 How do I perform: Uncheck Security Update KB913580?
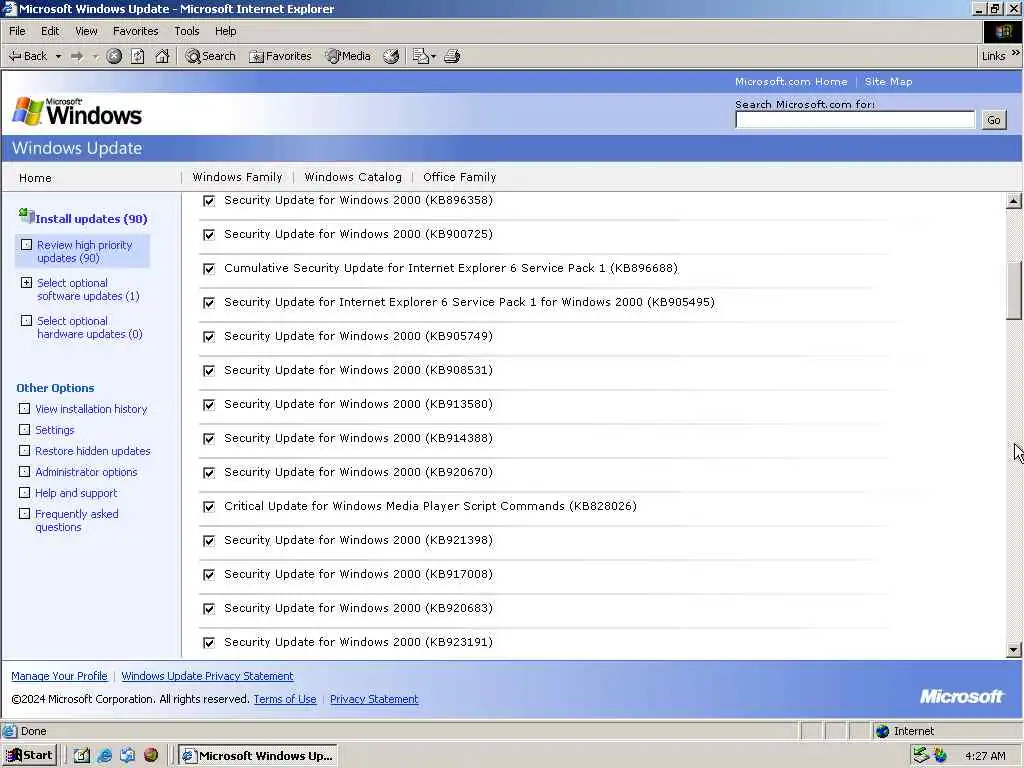tap(209, 404)
